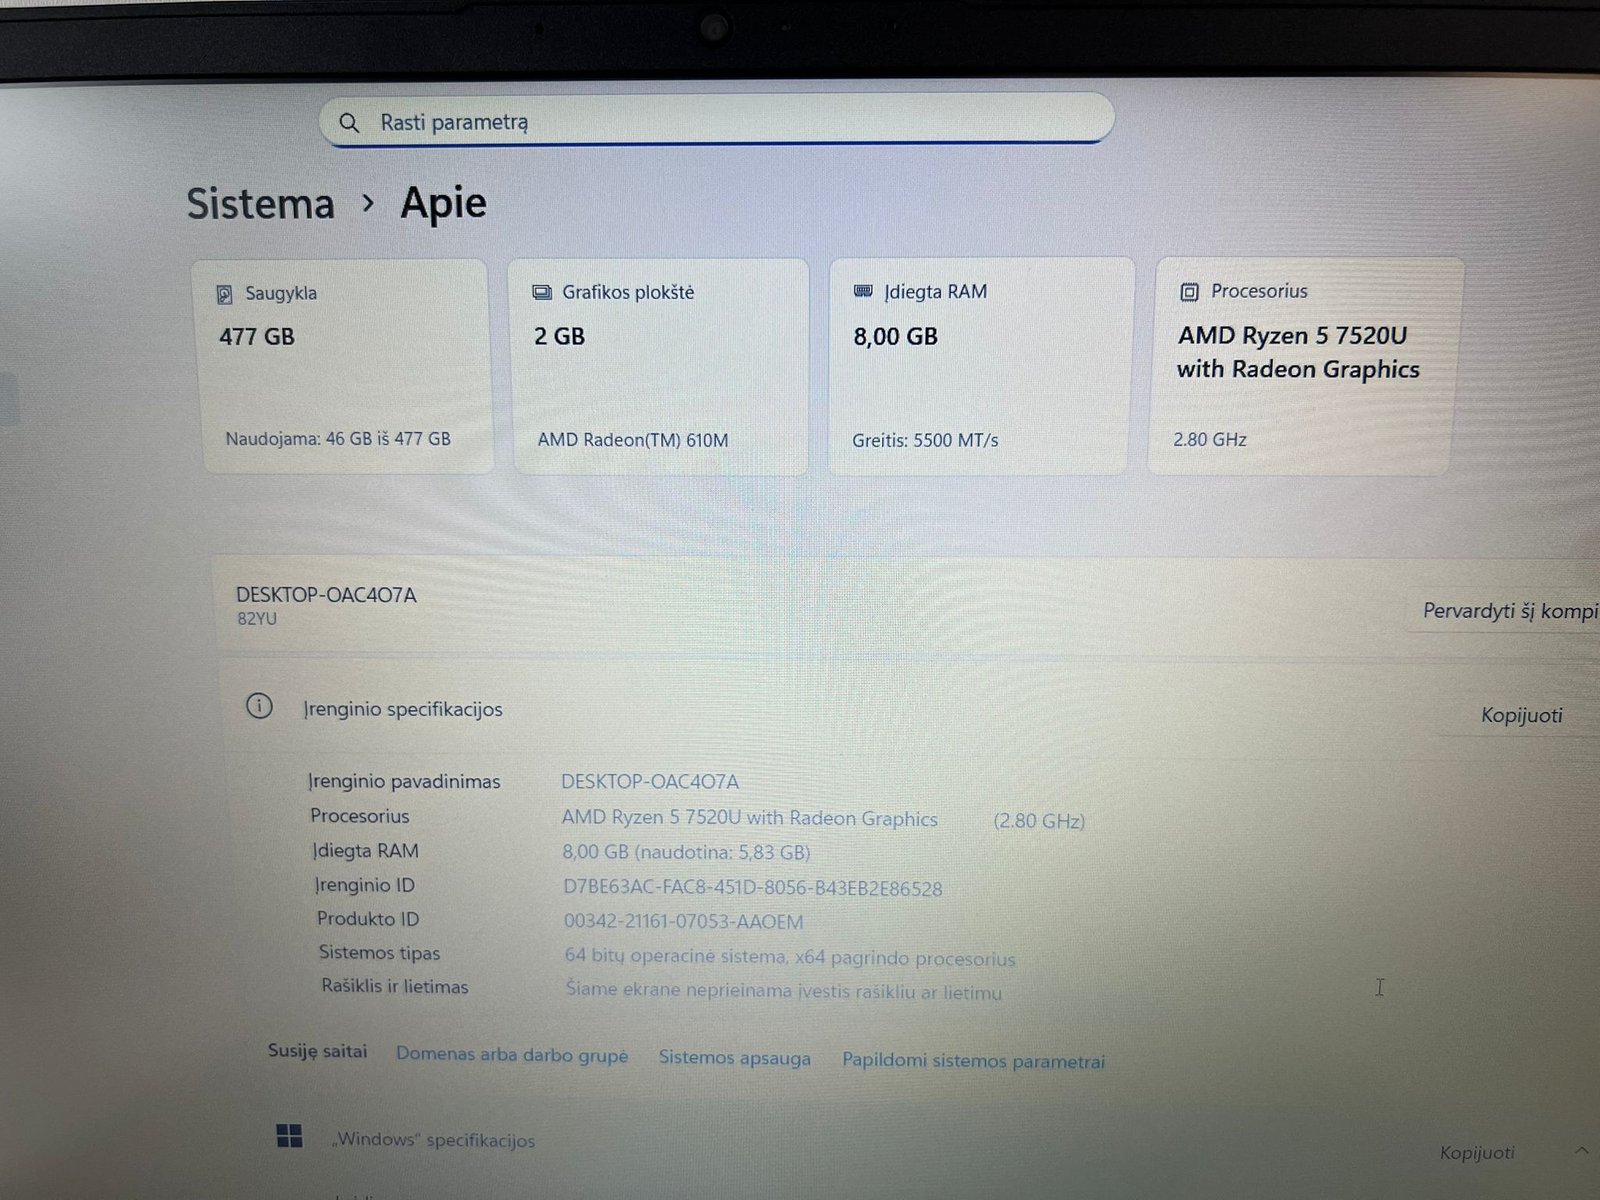Screen dimensions: 1600x1200
Task: Click the Įdiegta RAM memory icon
Action: pyautogui.click(x=863, y=291)
